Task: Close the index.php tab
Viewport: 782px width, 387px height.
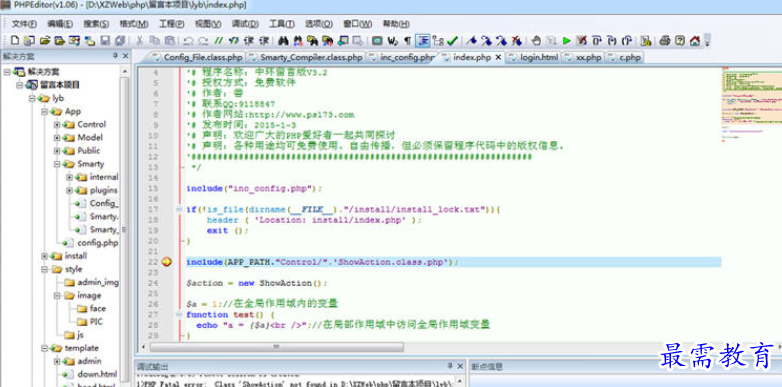Action: click(x=498, y=57)
